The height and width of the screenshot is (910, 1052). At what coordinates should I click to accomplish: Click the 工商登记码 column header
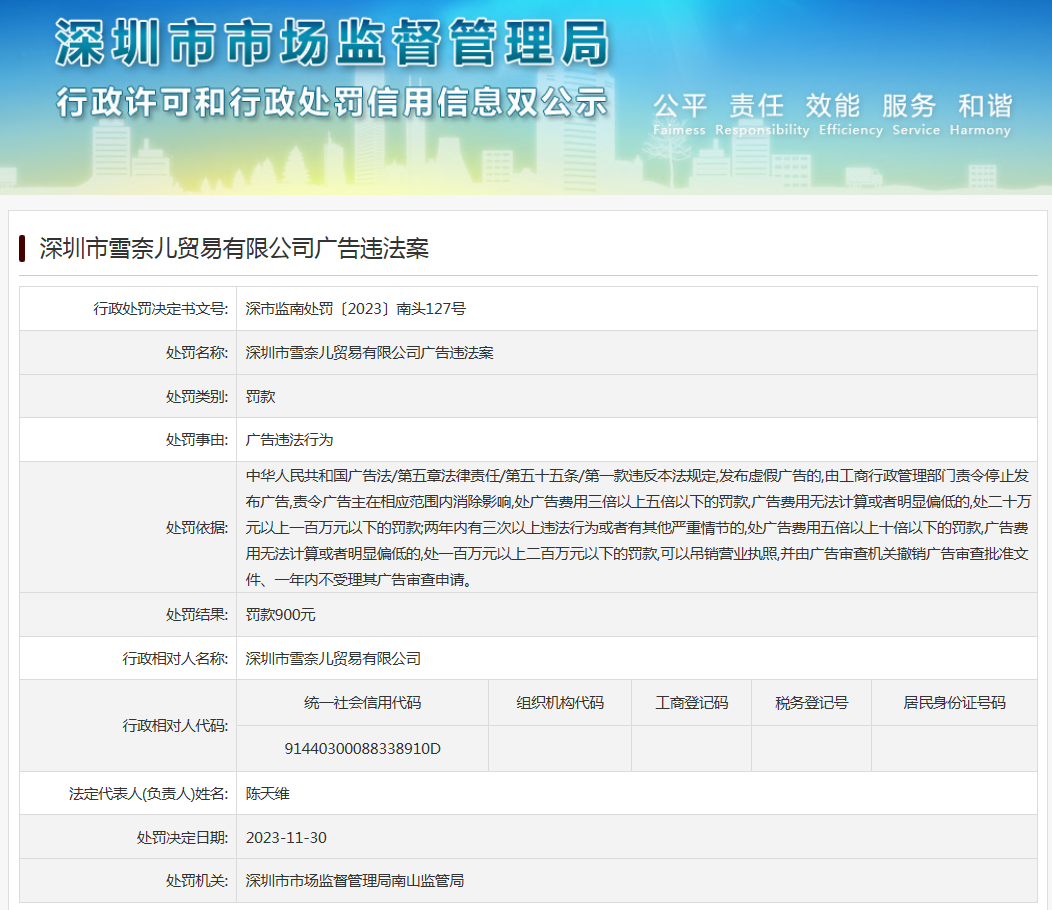point(691,703)
